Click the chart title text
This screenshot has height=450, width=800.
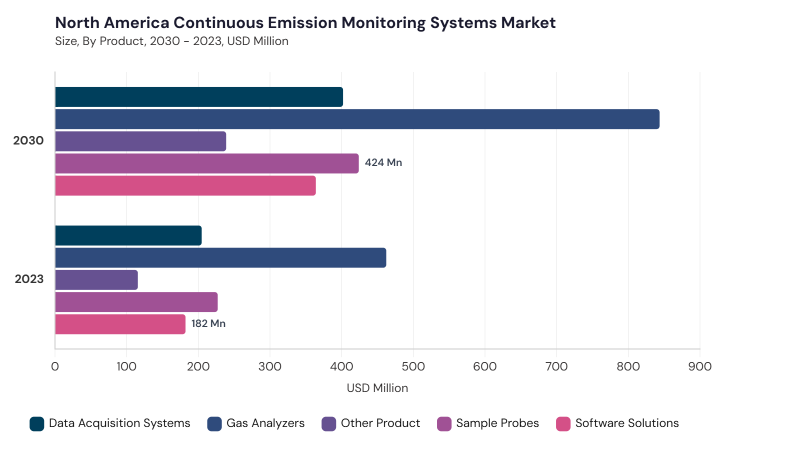point(305,22)
